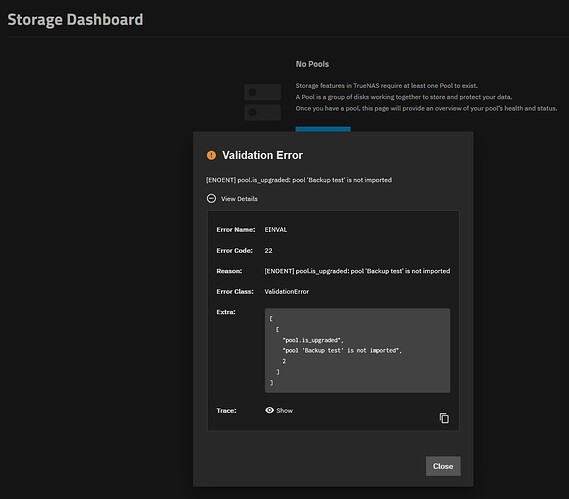
Task: Collapse the View Details section
Action: (232, 199)
